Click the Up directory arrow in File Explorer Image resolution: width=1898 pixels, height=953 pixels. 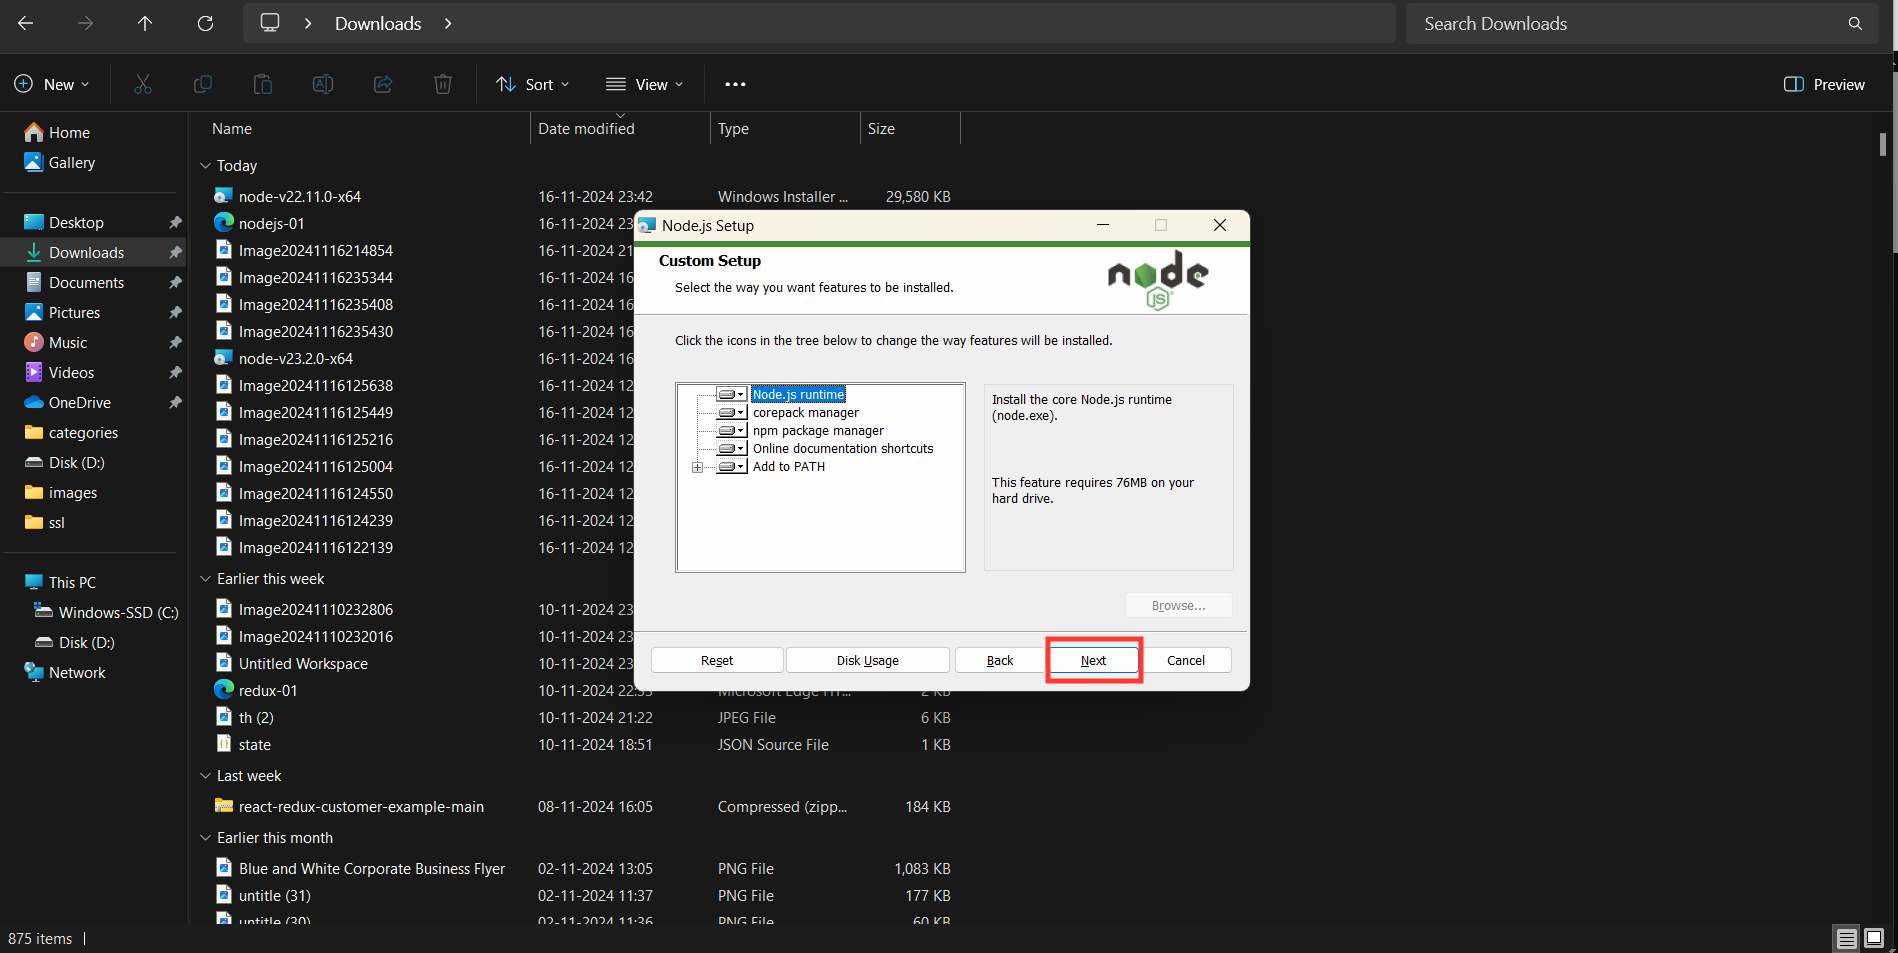click(x=145, y=23)
